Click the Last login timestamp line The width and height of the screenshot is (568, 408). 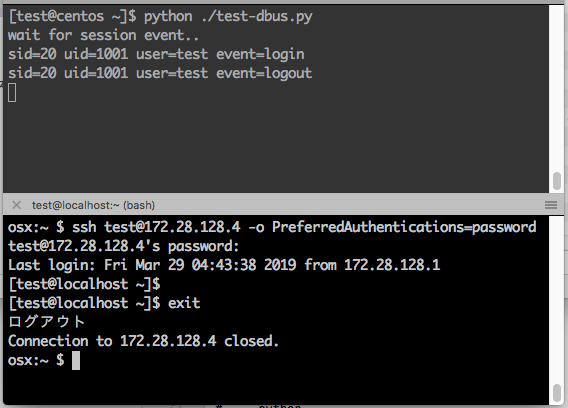tap(224, 265)
